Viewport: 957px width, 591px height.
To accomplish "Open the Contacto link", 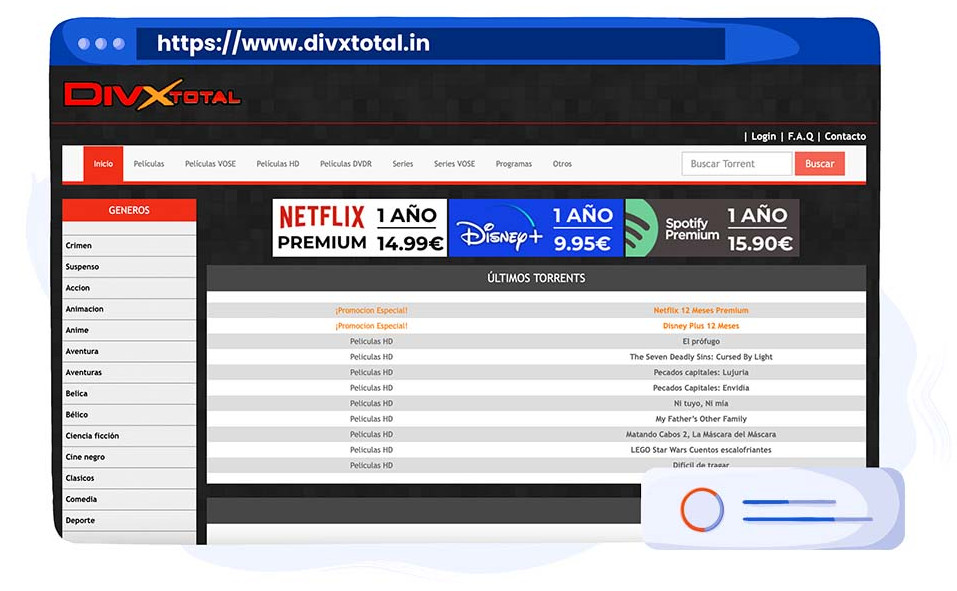I will pyautogui.click(x=845, y=136).
